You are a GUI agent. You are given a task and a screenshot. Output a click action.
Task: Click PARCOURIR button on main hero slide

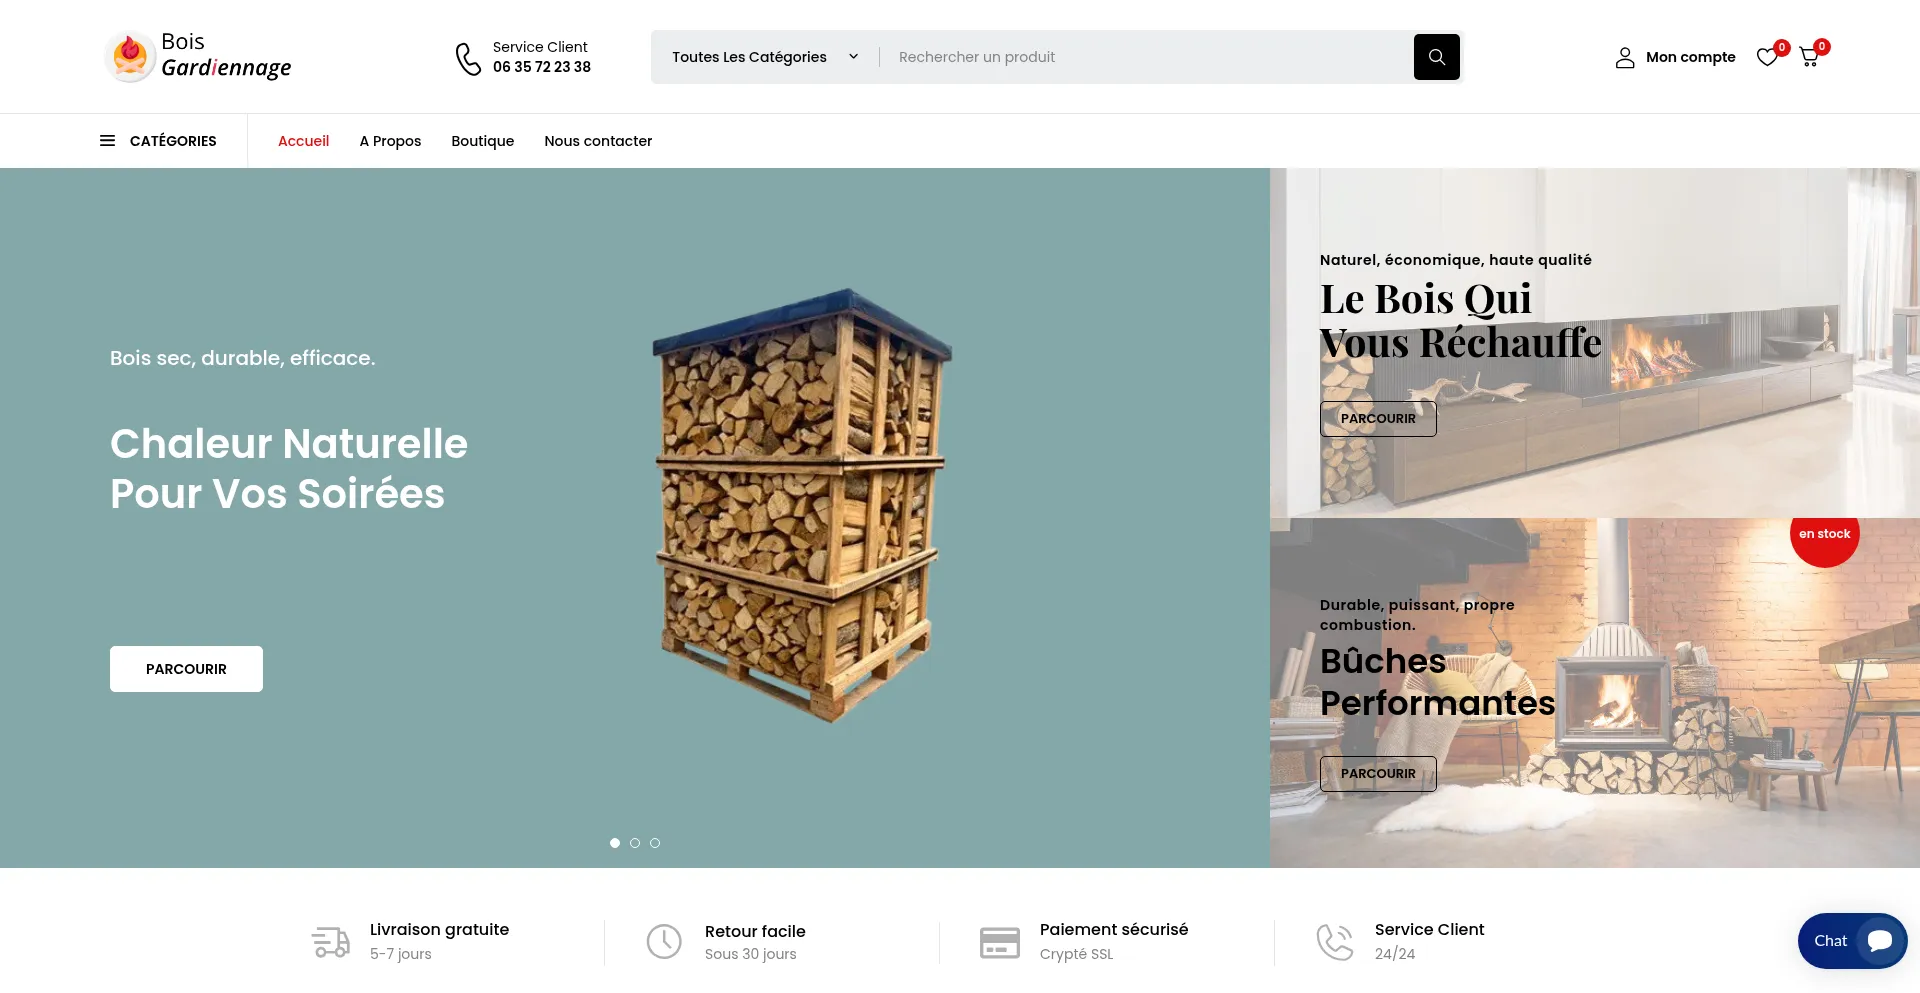tap(186, 669)
